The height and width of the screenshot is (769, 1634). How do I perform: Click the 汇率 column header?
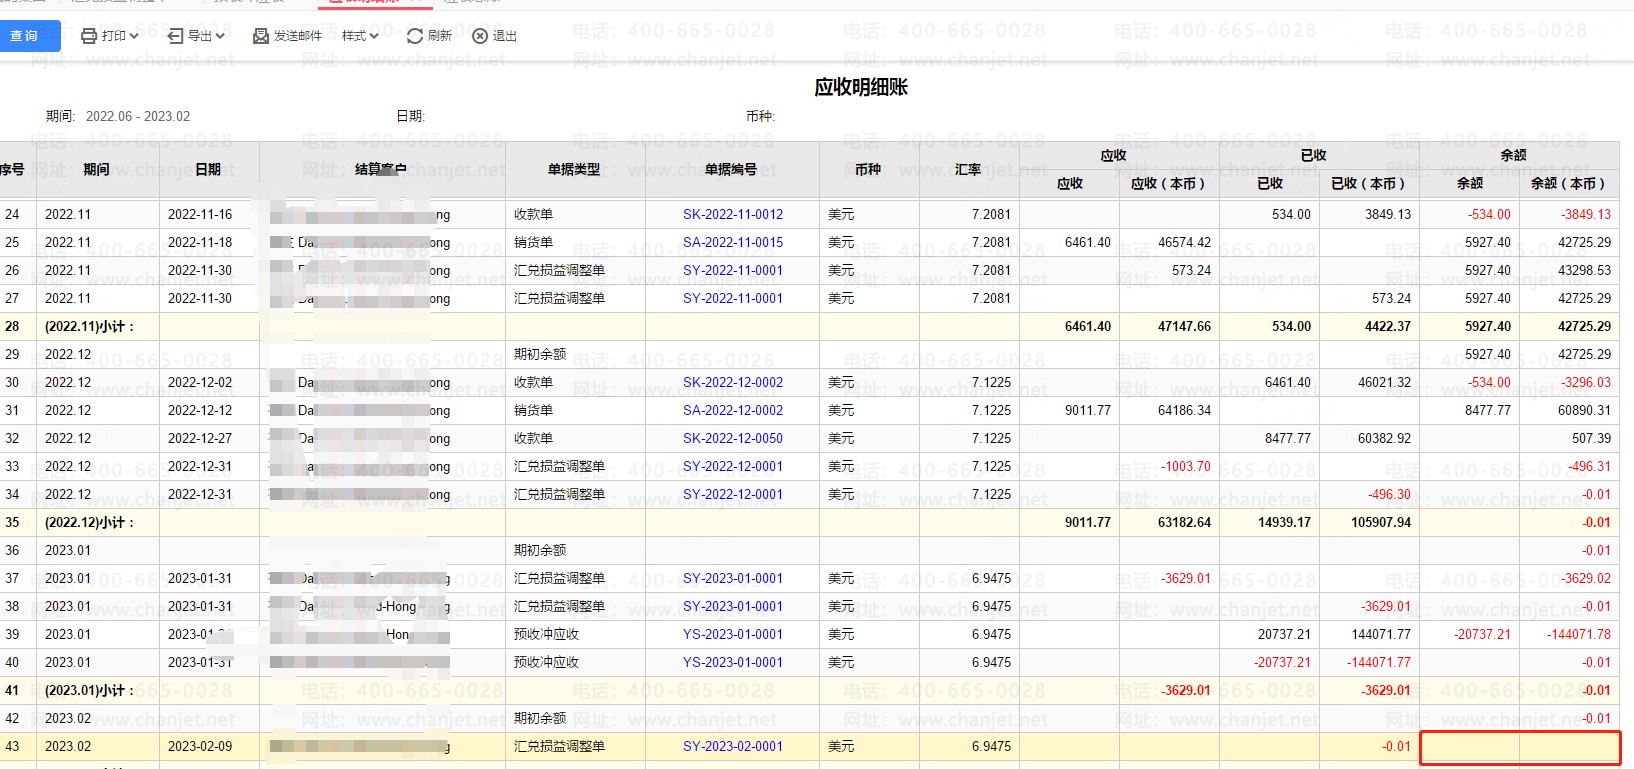(968, 169)
